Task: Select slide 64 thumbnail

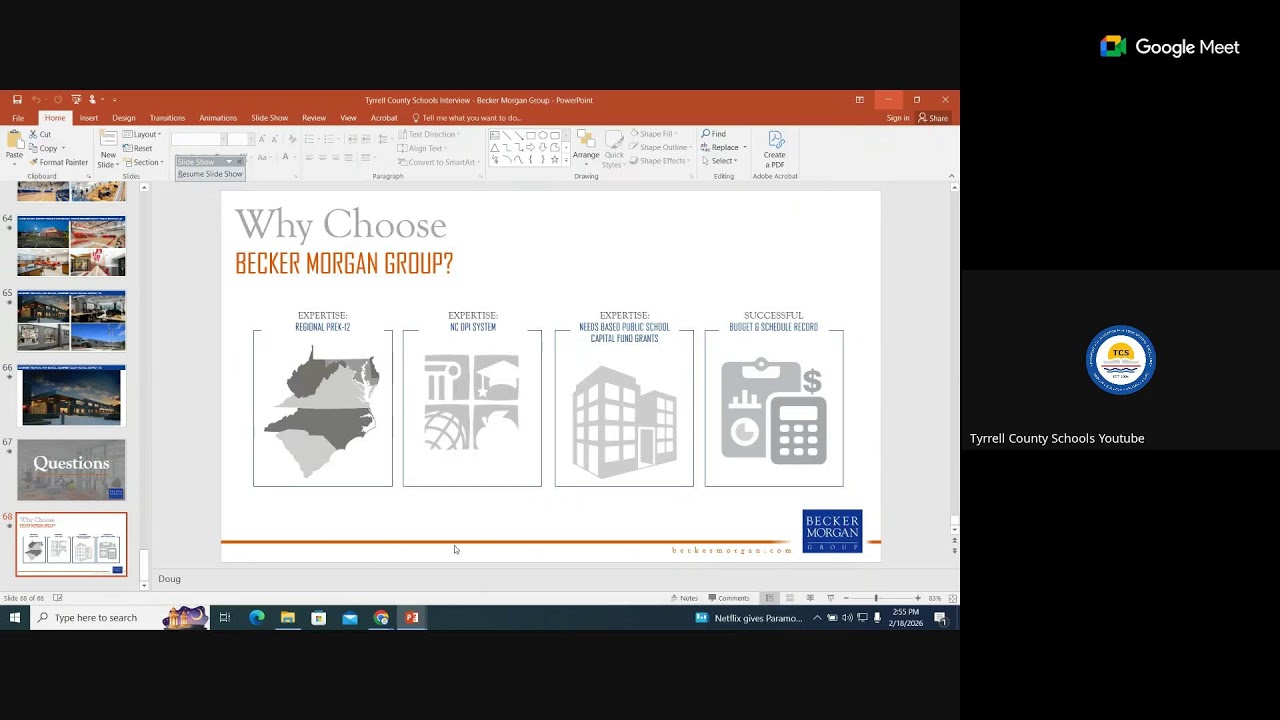Action: coord(71,245)
